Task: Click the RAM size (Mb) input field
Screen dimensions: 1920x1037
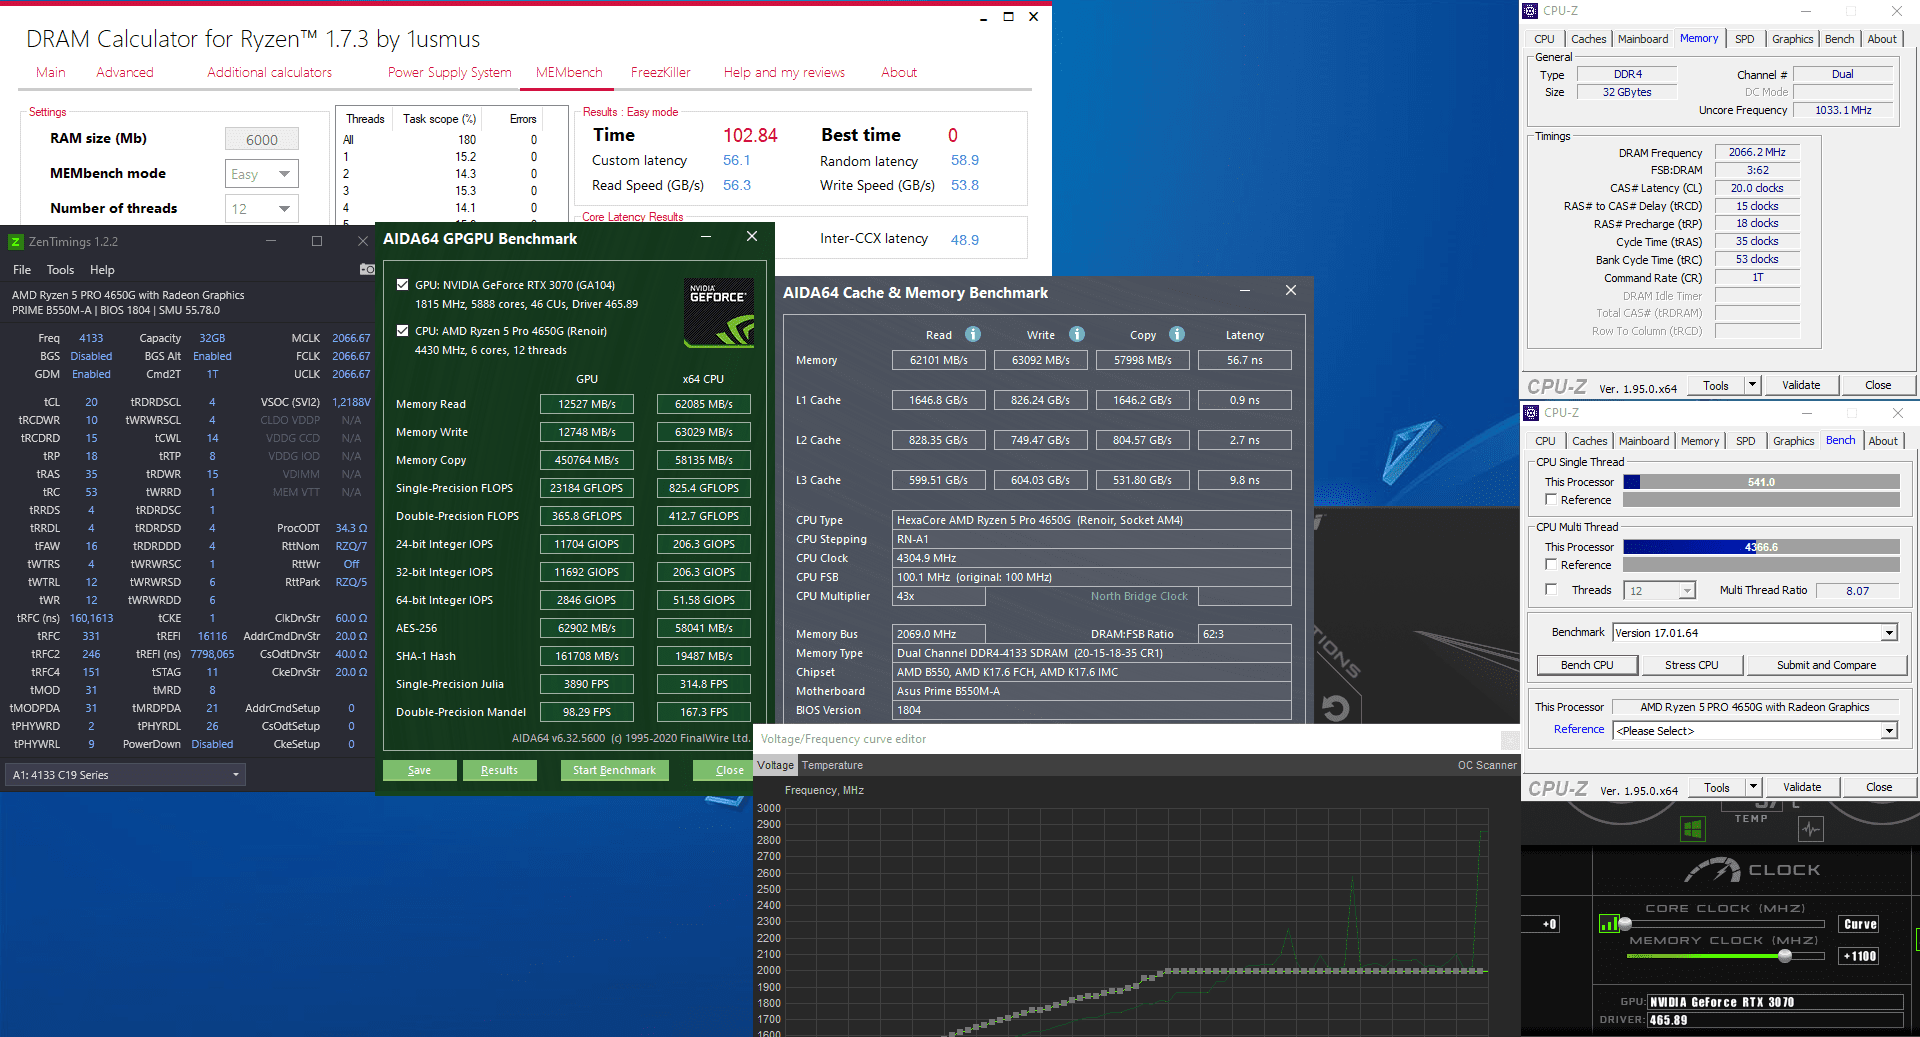Action: coord(262,140)
